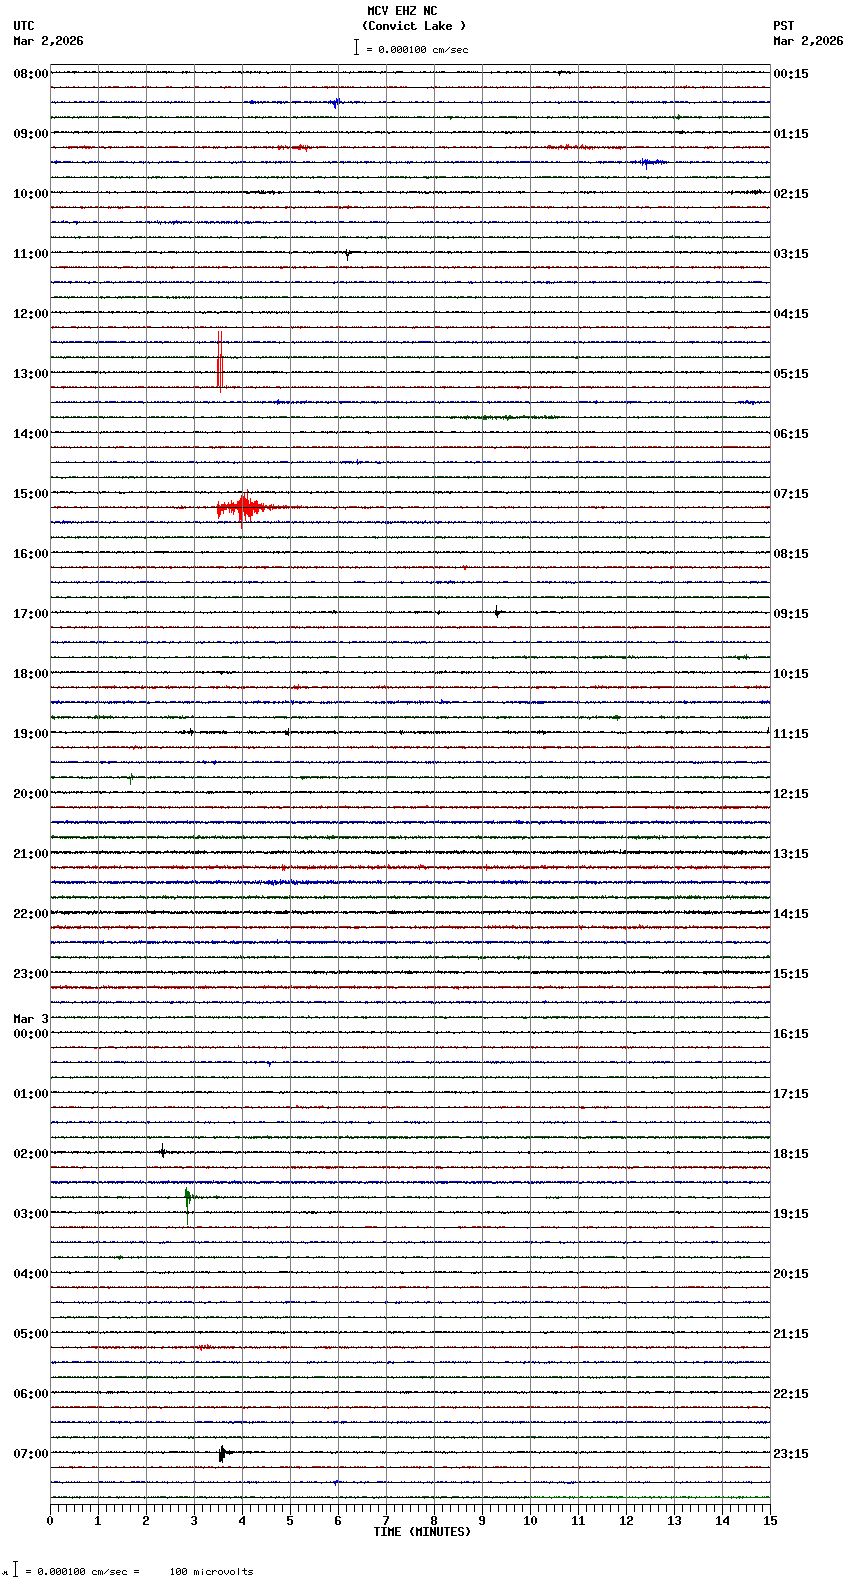Click the 'Mar 3' date change label

click(31, 1019)
